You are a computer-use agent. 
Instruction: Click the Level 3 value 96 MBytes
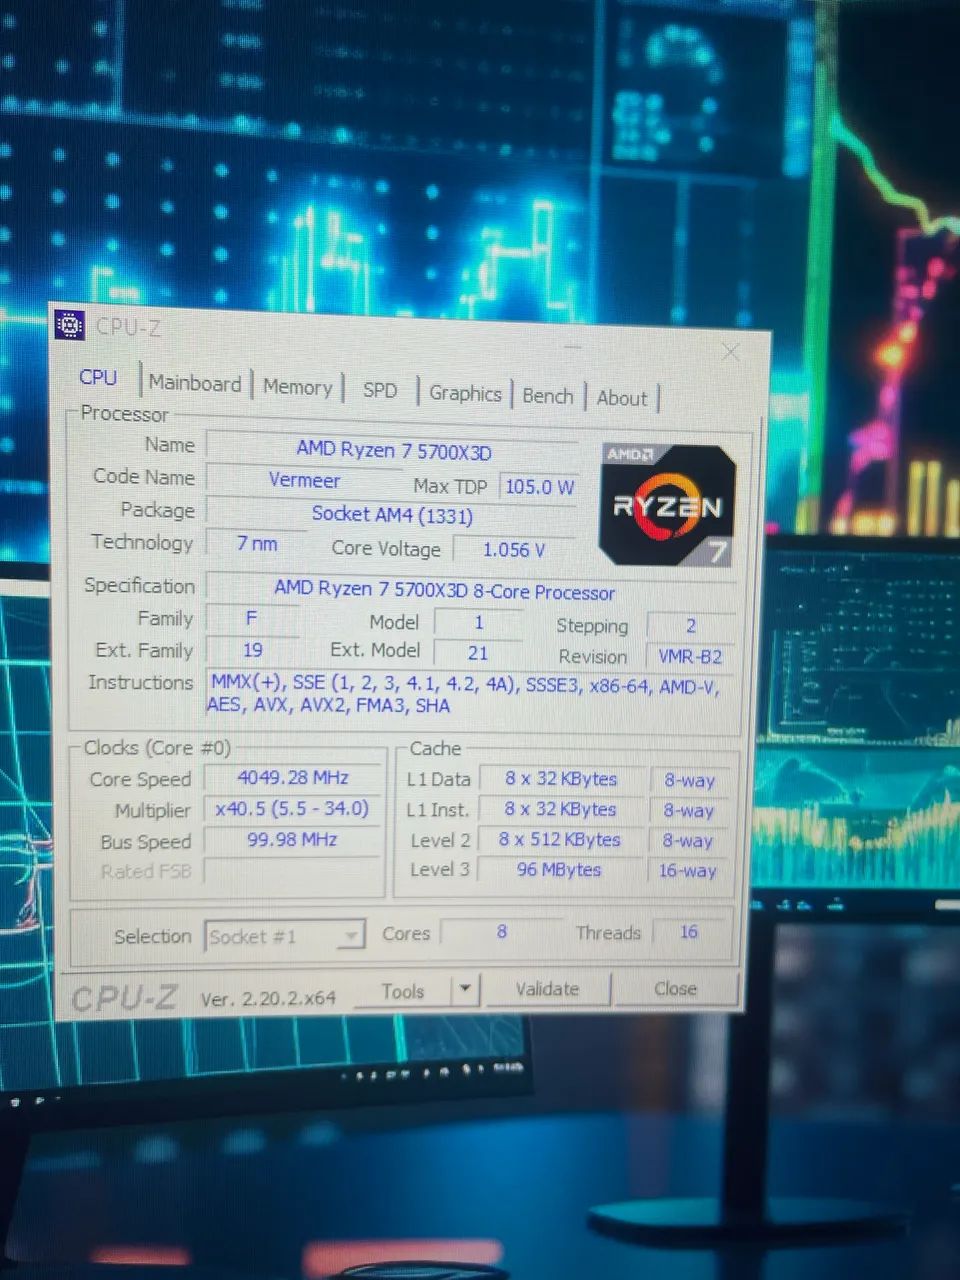click(x=559, y=870)
